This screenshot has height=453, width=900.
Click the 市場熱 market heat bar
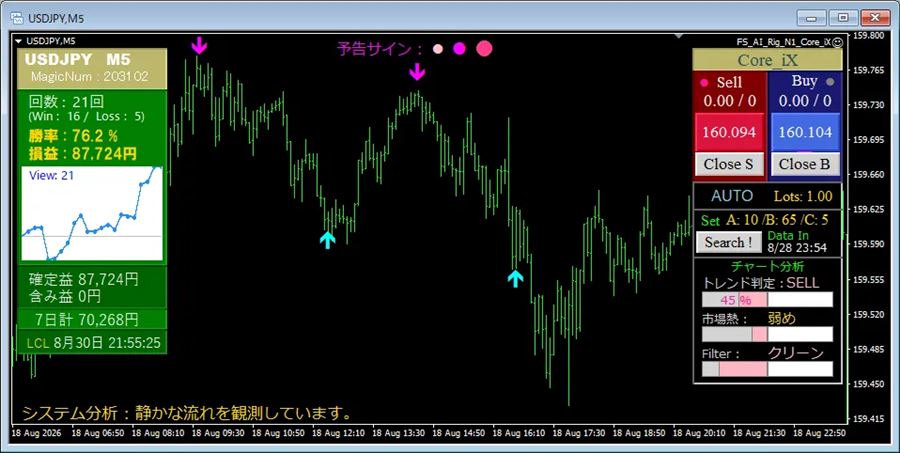pos(767,335)
